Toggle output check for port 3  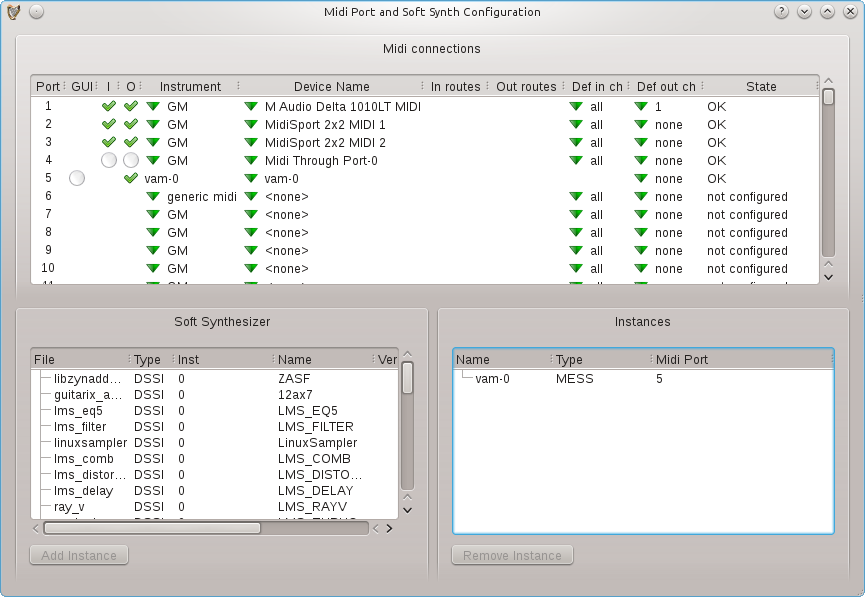[131, 142]
